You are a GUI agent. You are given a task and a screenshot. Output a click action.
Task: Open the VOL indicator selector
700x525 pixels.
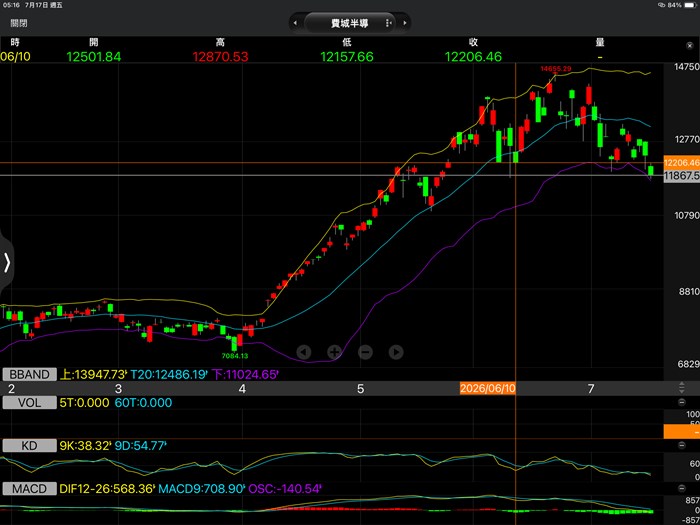30,403
